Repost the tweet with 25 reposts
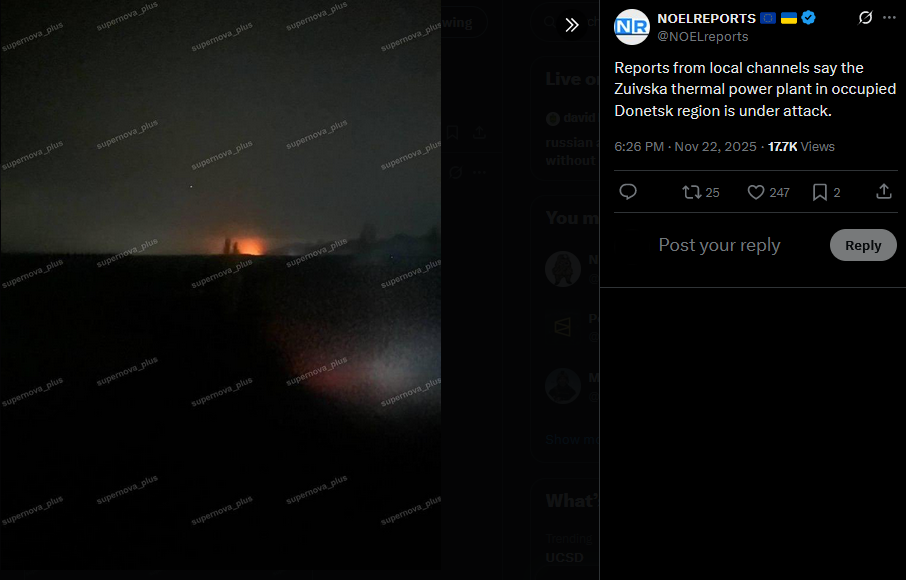906x580 pixels. (700, 192)
